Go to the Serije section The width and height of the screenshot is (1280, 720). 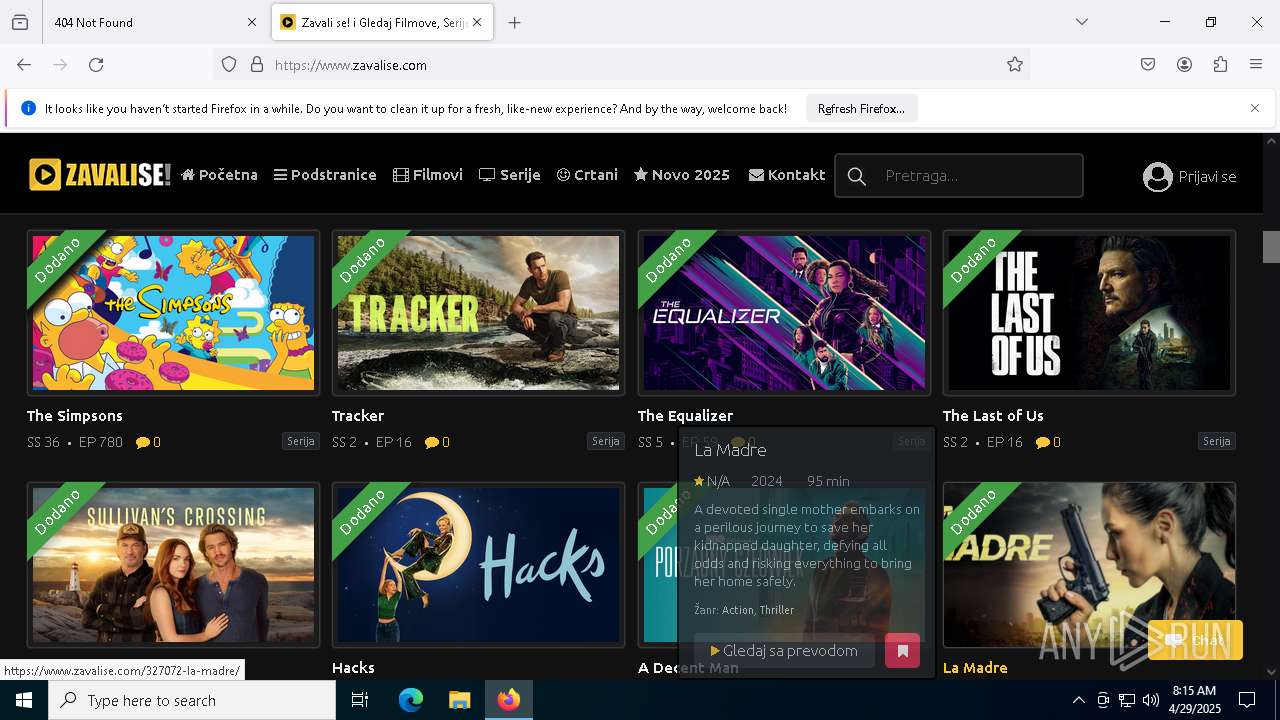point(510,175)
